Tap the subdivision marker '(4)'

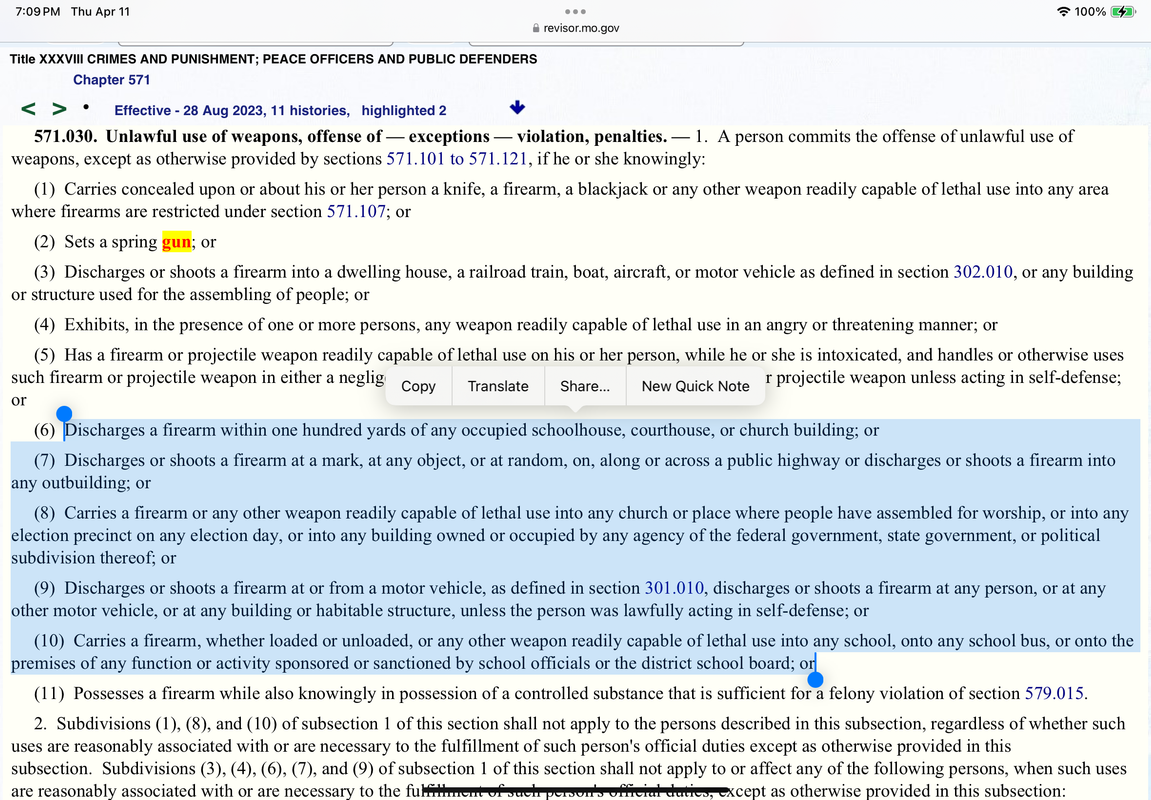tap(44, 325)
